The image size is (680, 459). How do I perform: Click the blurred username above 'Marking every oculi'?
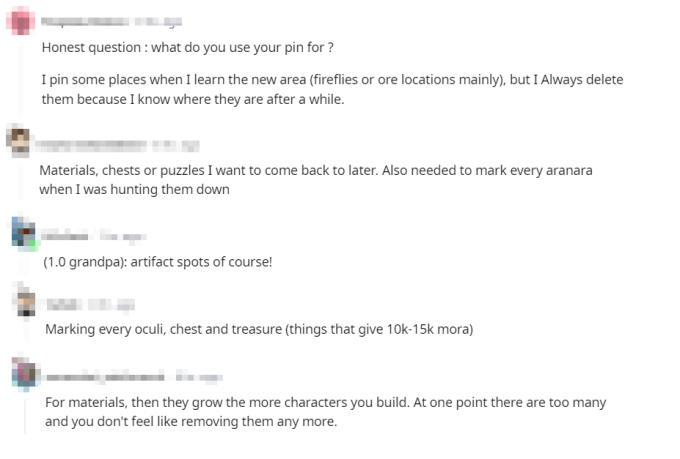point(66,302)
